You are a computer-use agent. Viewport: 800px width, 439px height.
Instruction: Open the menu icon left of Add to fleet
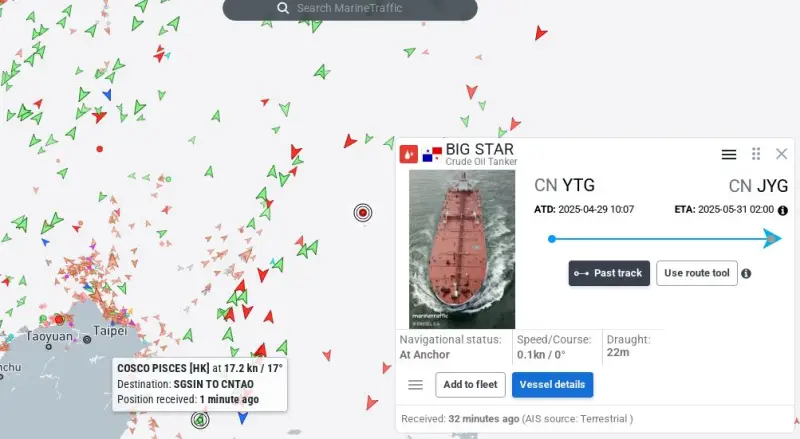pyautogui.click(x=415, y=385)
